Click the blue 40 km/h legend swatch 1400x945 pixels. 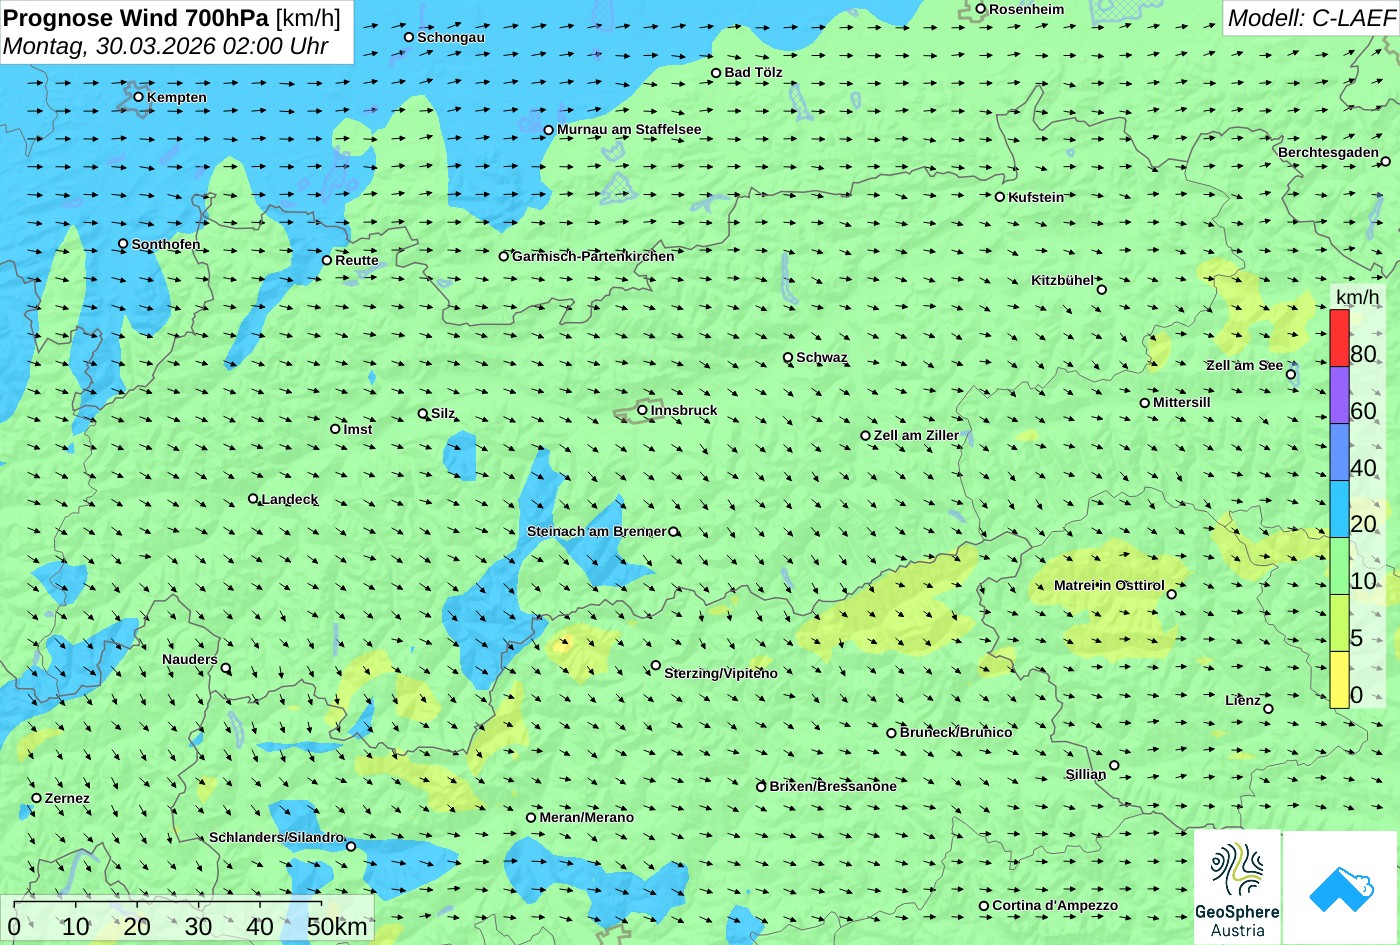[1339, 452]
